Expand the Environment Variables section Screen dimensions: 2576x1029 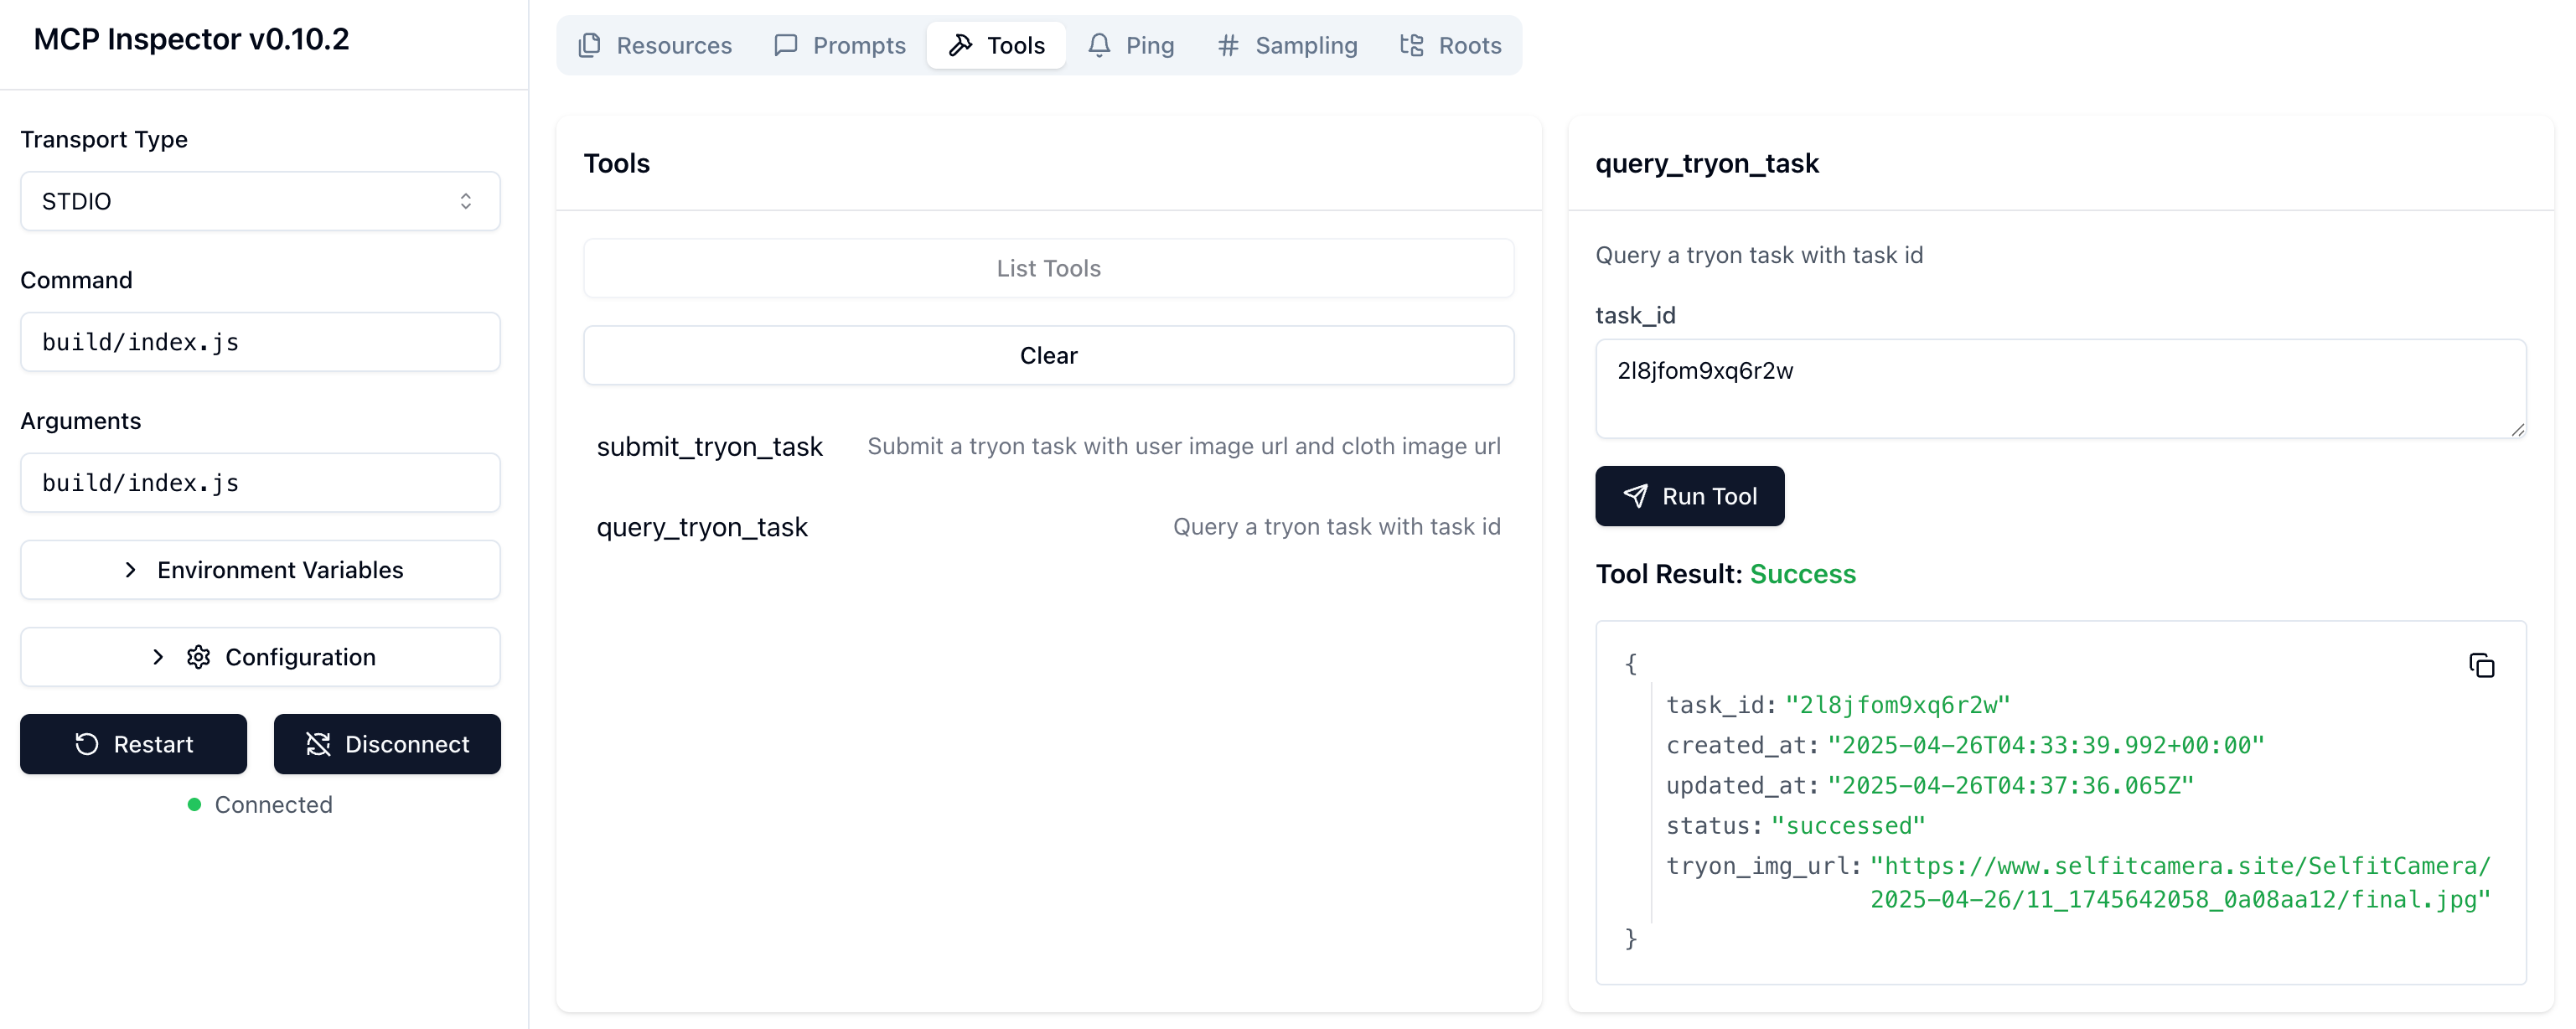(260, 570)
